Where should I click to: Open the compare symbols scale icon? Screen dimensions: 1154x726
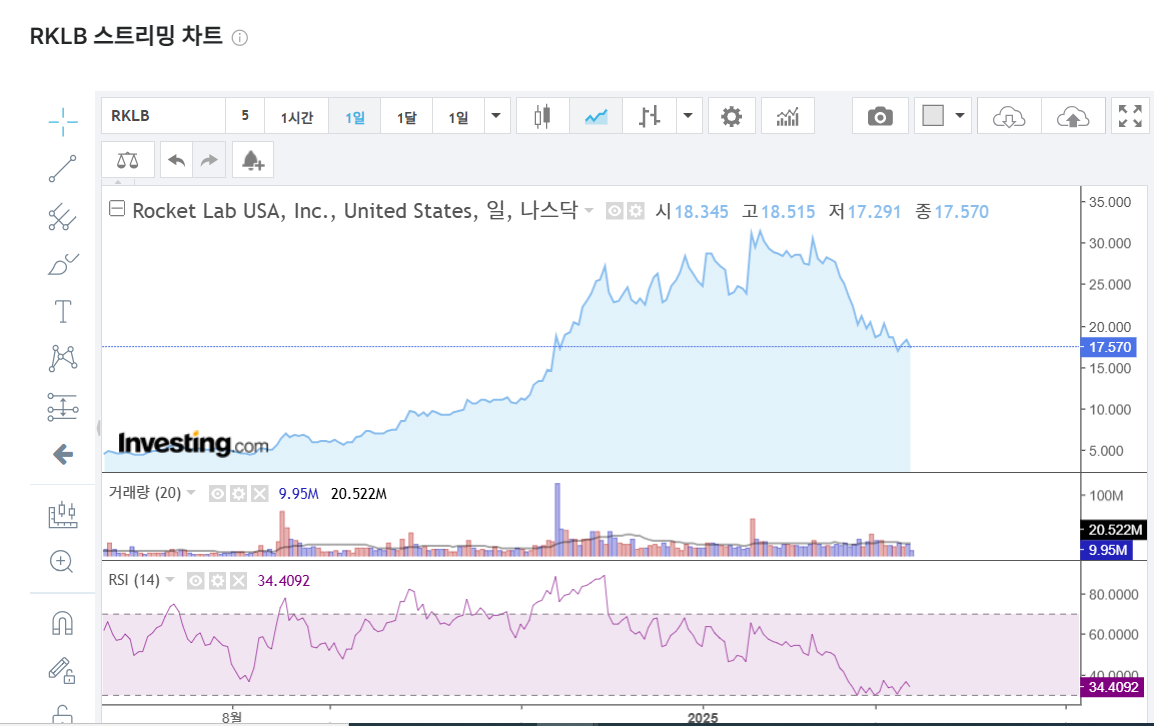128,160
